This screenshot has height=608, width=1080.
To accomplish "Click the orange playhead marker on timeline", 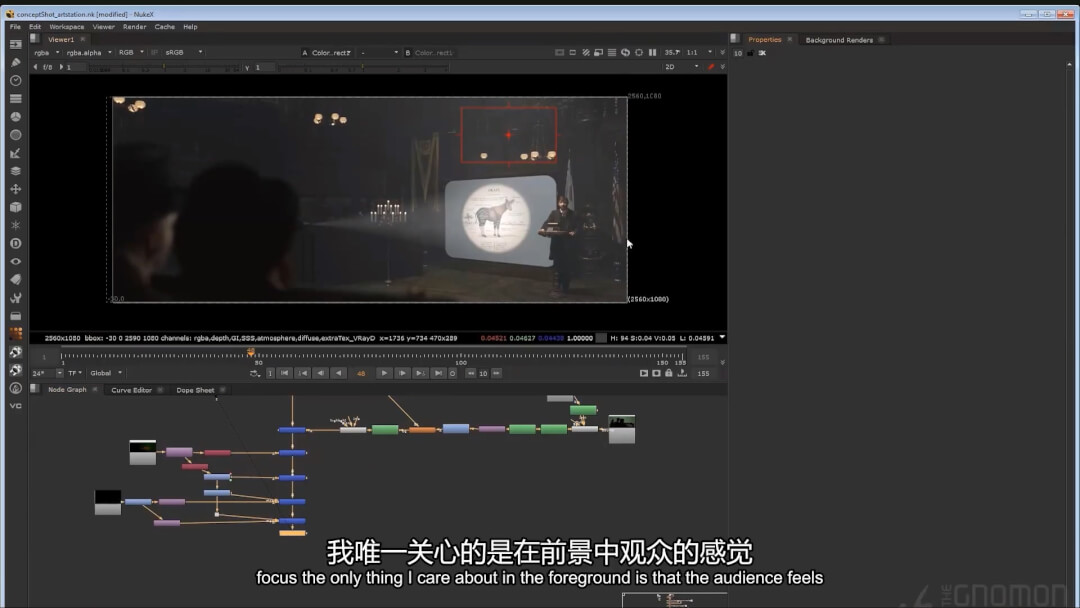I will [x=251, y=353].
